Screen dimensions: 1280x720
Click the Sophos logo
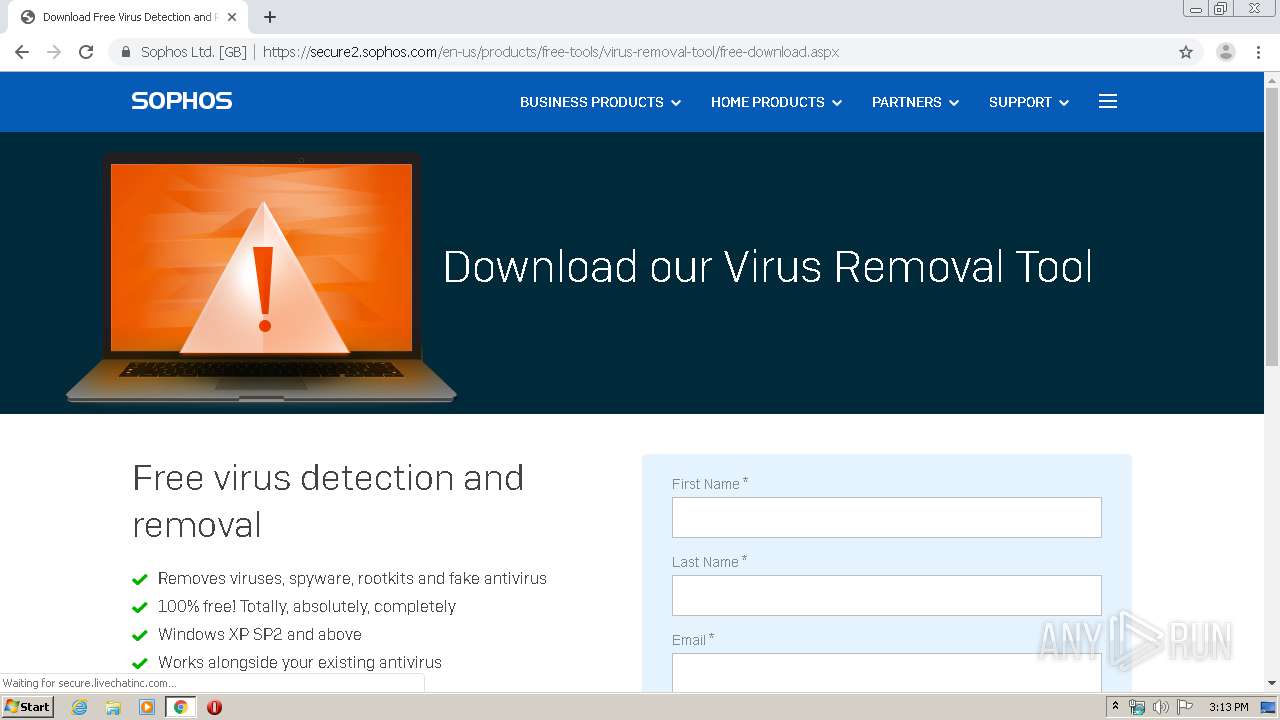tap(182, 101)
